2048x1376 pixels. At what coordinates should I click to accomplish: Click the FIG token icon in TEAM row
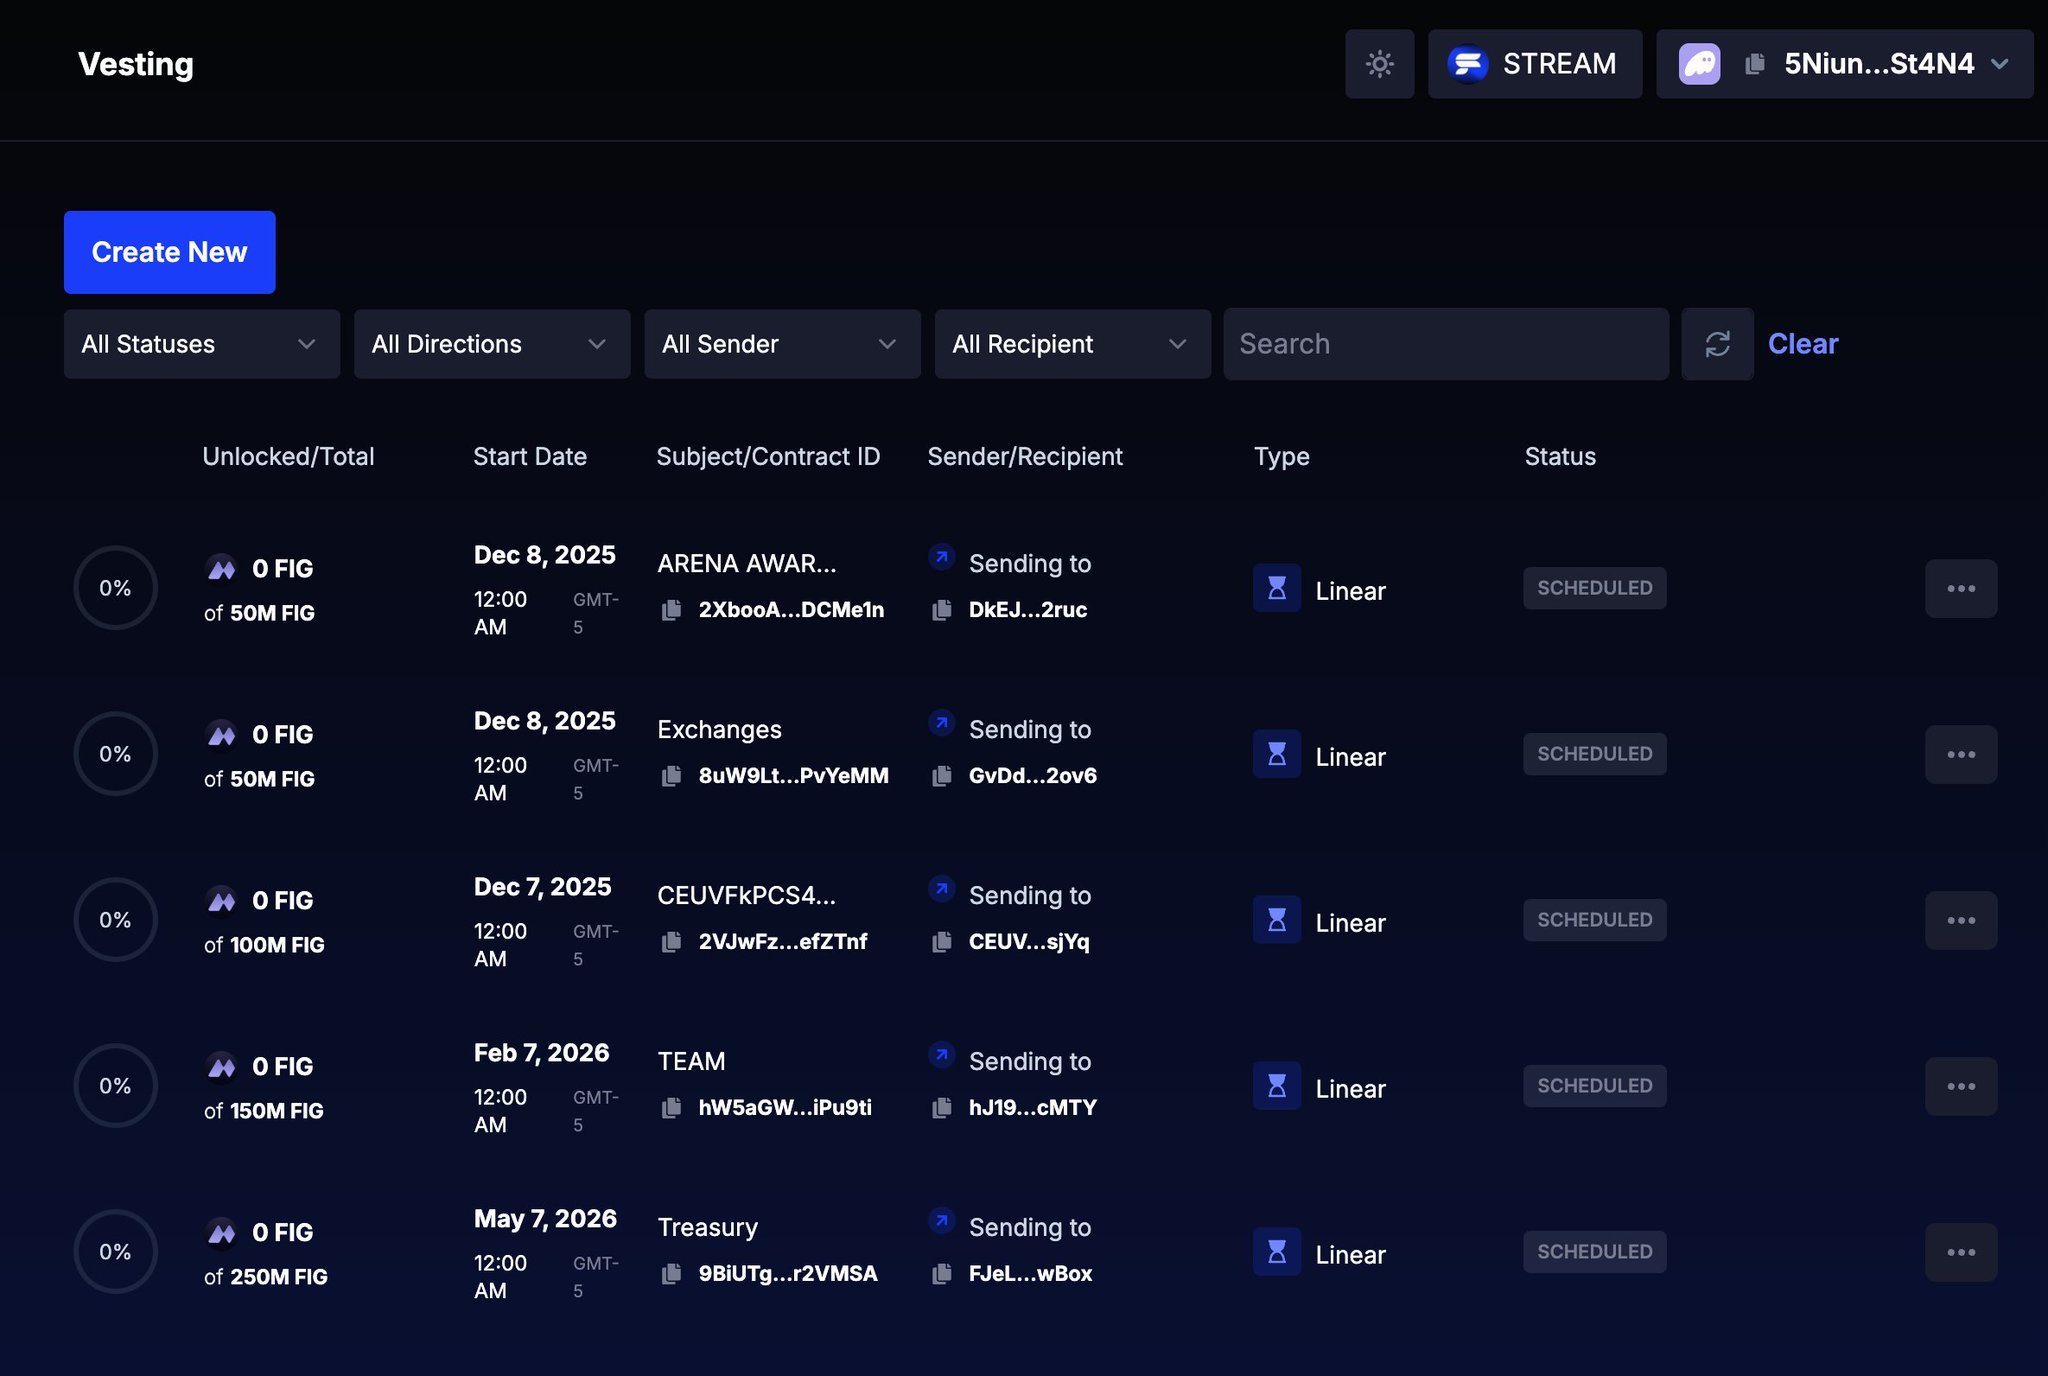[221, 1067]
